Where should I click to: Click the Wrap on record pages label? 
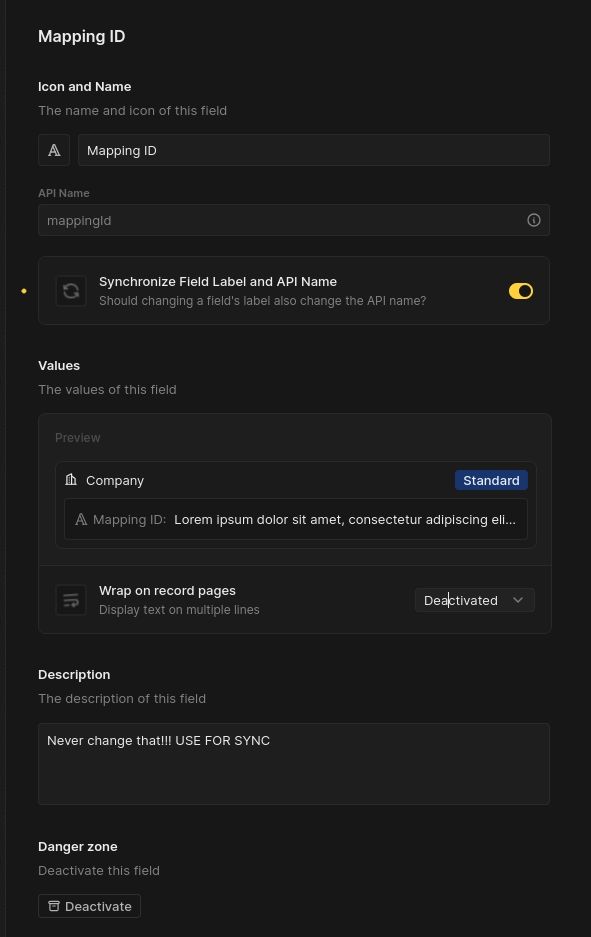tap(167, 590)
